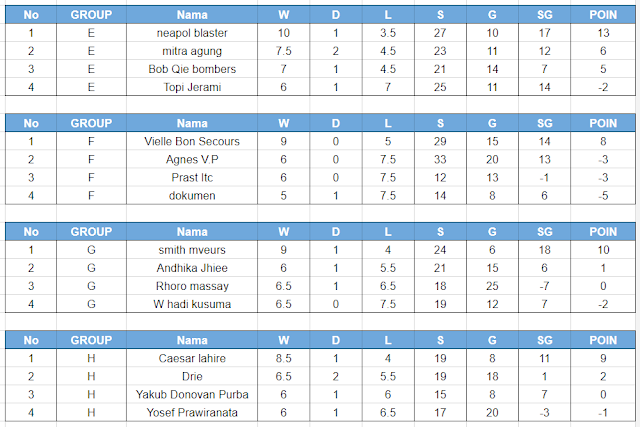Viewport: 640px width, 427px height.
Task: Click the 'smith mveurs' cell
Action: 192,250
